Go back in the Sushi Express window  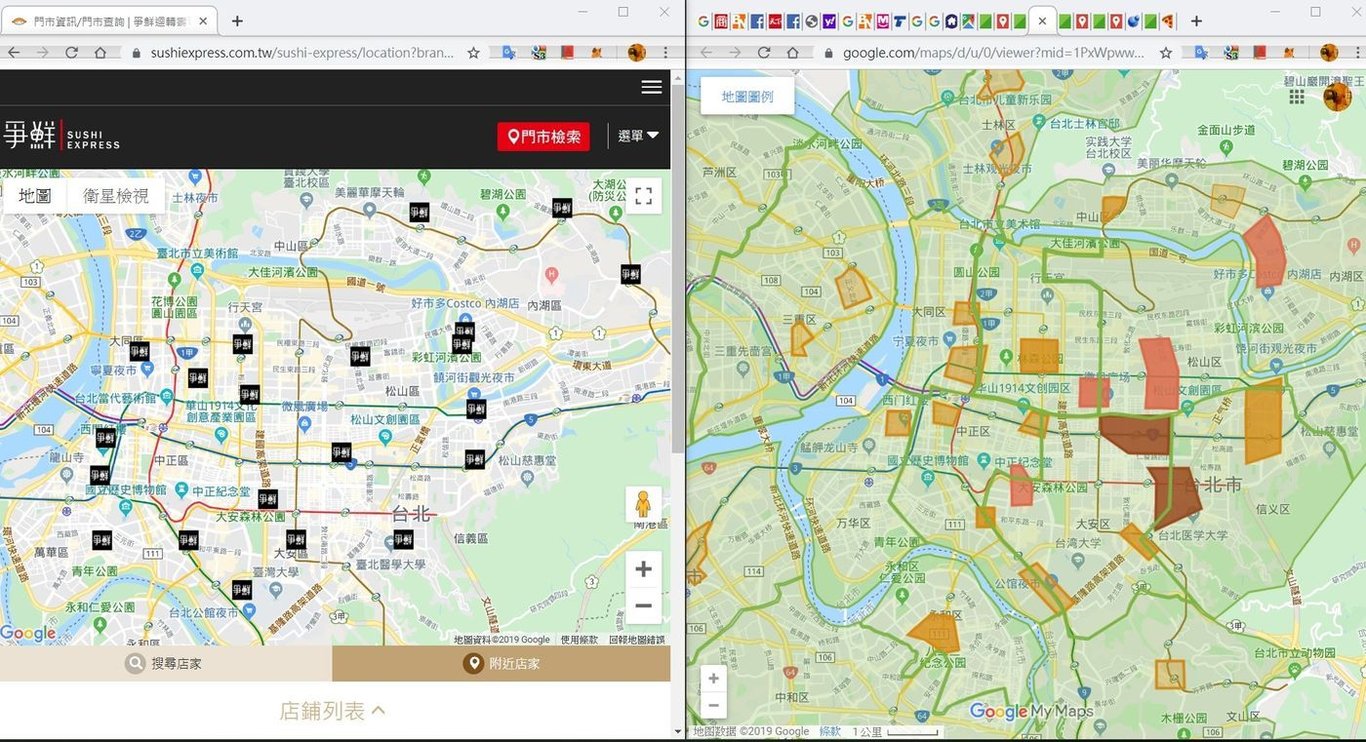click(x=14, y=52)
